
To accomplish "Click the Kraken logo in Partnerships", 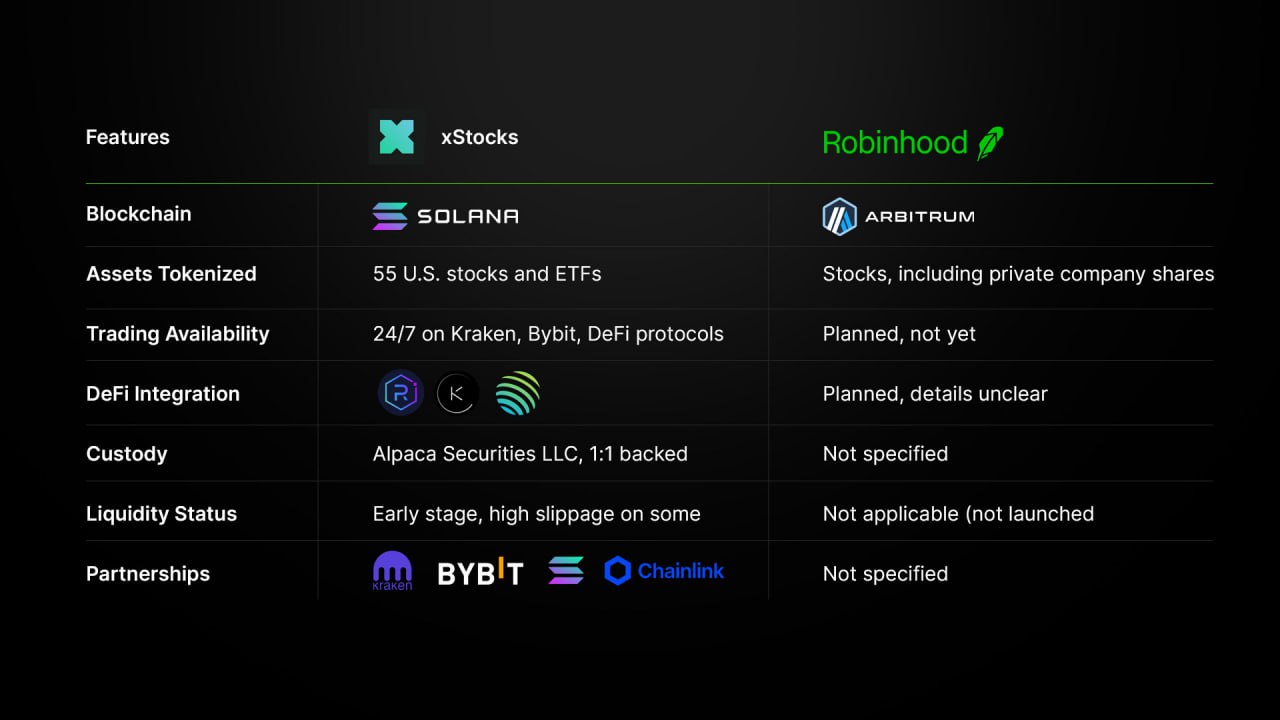I will 392,572.
